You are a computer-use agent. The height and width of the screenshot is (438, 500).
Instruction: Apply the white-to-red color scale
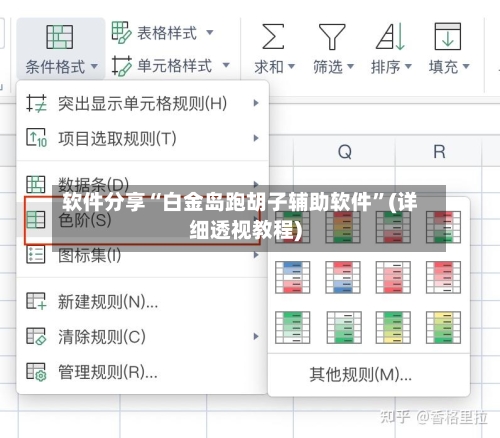[393, 277]
